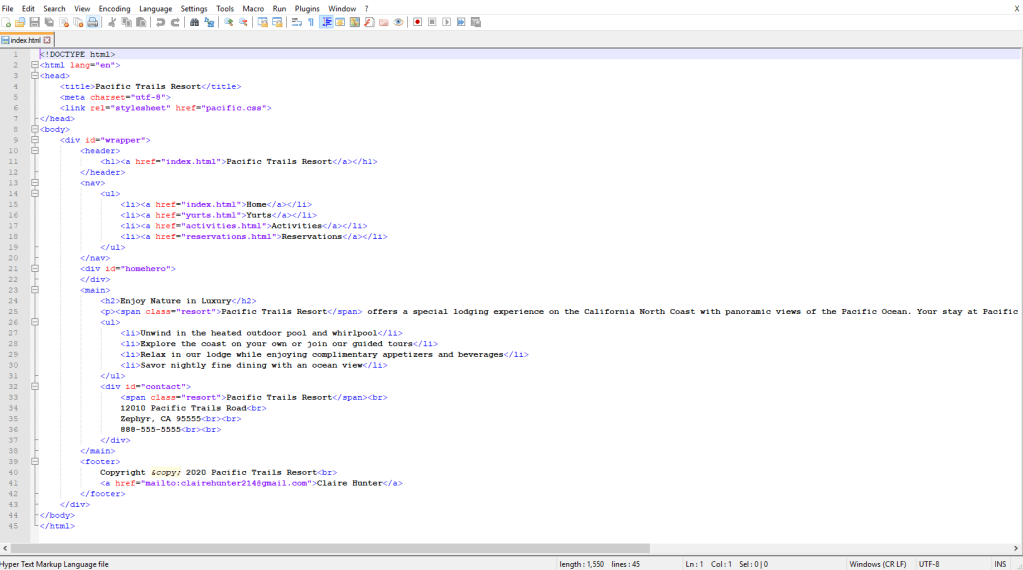
Task: Toggle Show All Characters pilcrow icon
Action: pyautogui.click(x=311, y=22)
